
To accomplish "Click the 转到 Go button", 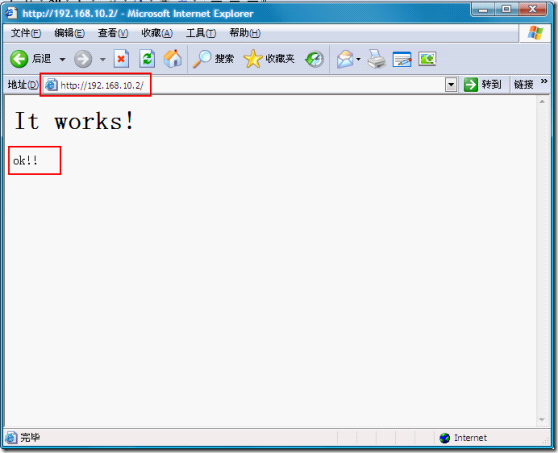I will tap(482, 85).
